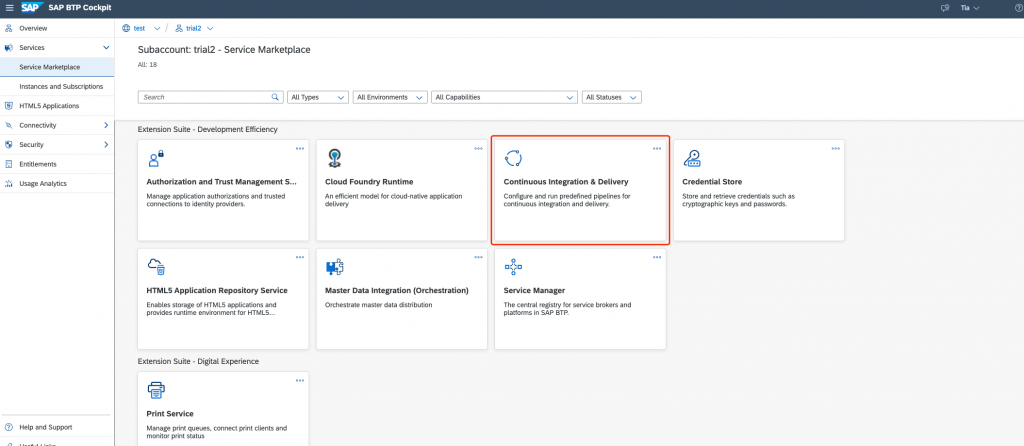1024x446 pixels.
Task: Open actions menu for Authorization and Trust tile
Action: click(x=300, y=148)
